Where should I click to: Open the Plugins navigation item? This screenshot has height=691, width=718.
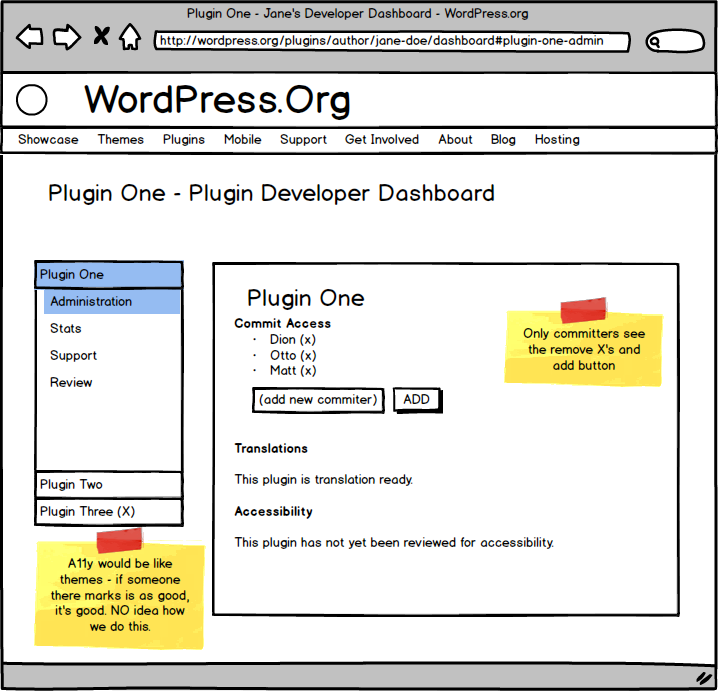[x=184, y=140]
